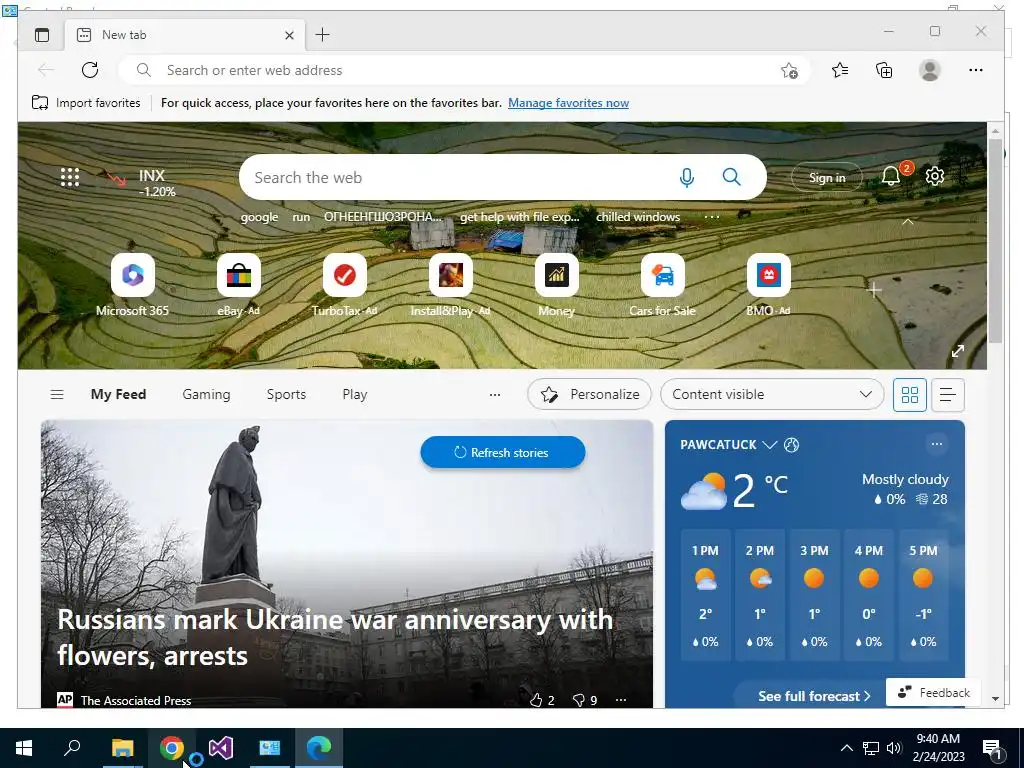Select the Sports tab
The width and height of the screenshot is (1024, 768).
[x=286, y=394]
